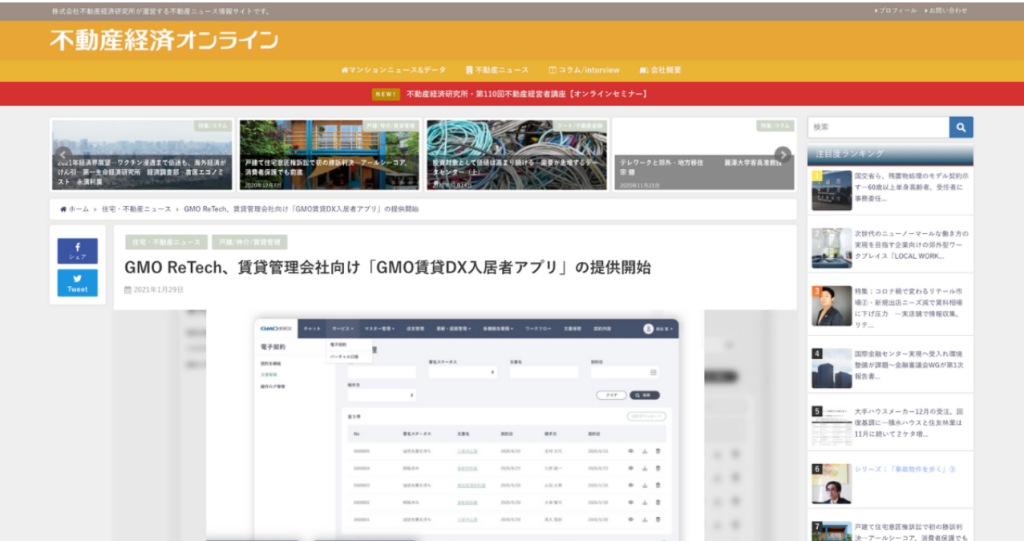Focus the 検索 search input field
The height and width of the screenshot is (541, 1024).
pos(878,127)
